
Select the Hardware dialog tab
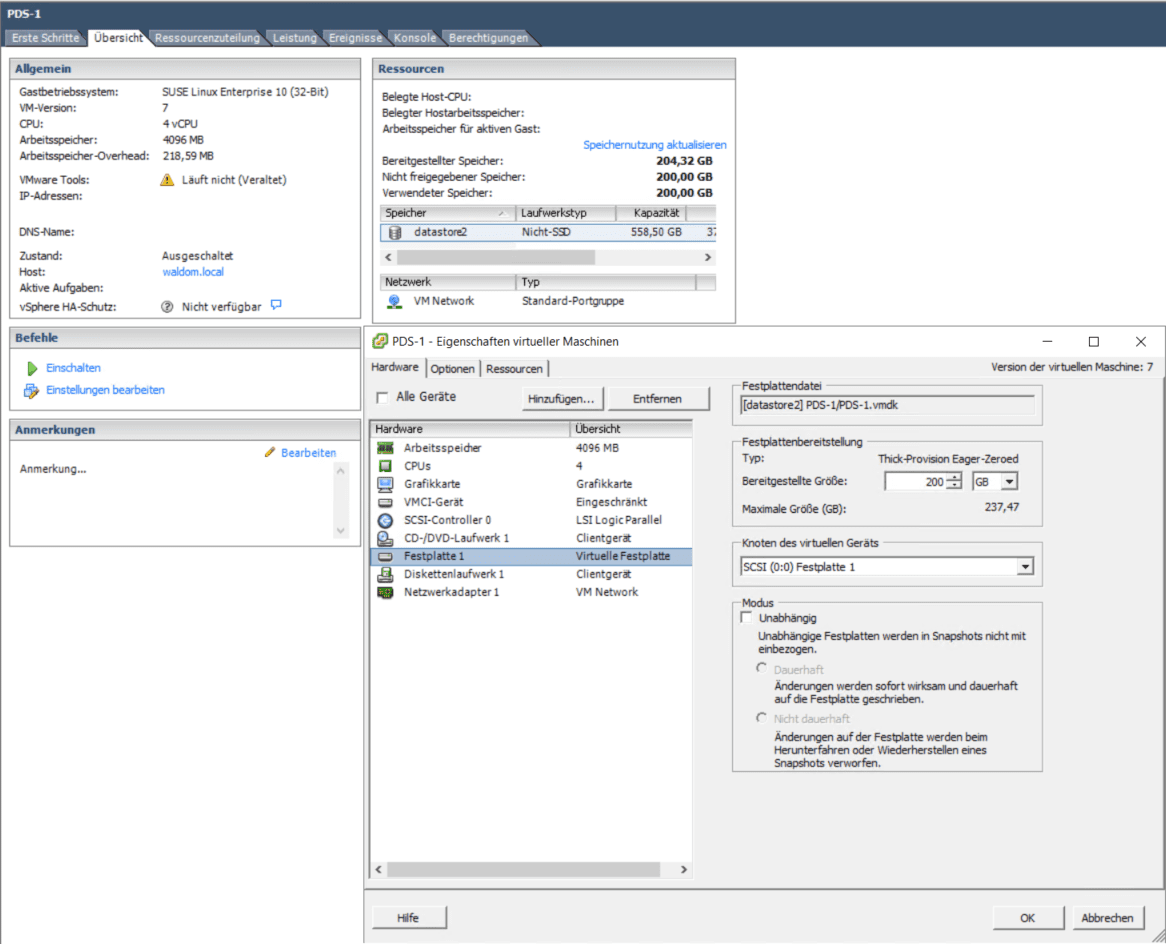click(395, 367)
